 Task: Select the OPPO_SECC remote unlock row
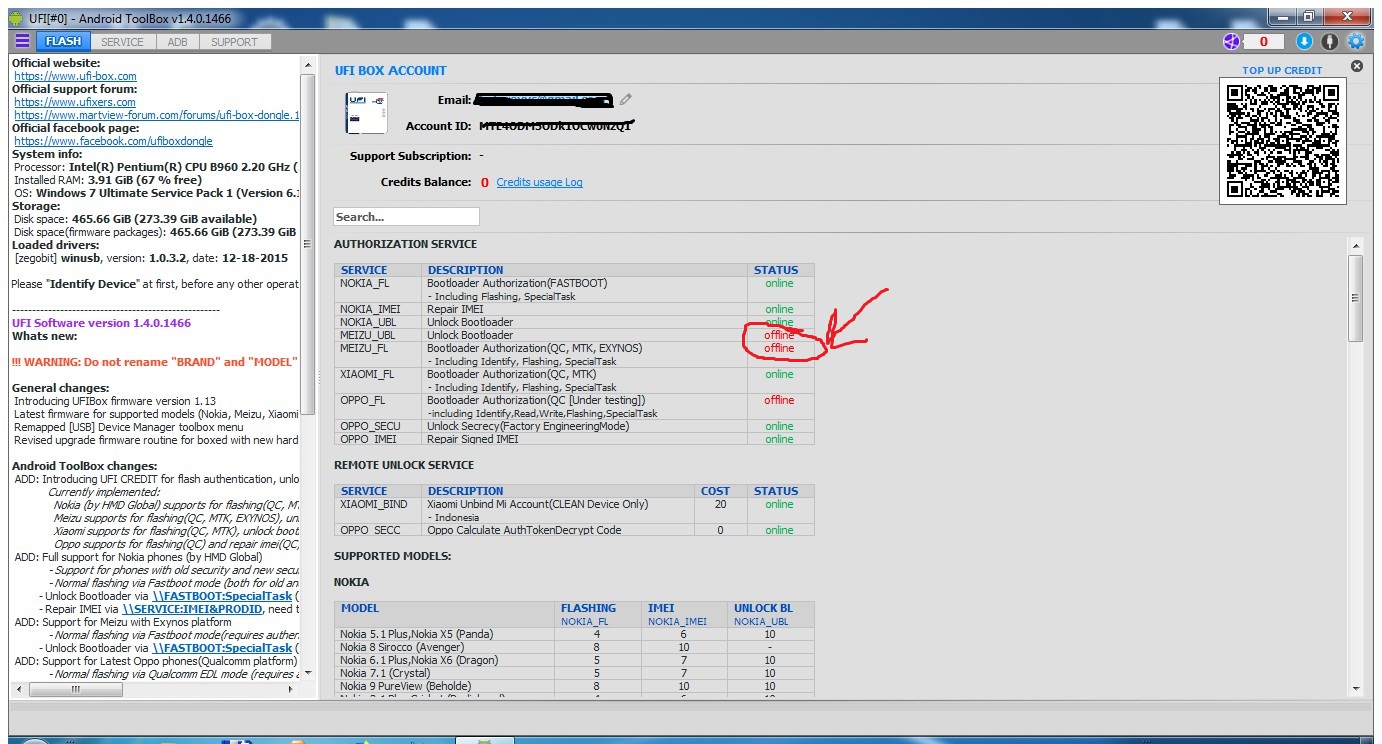click(x=574, y=530)
